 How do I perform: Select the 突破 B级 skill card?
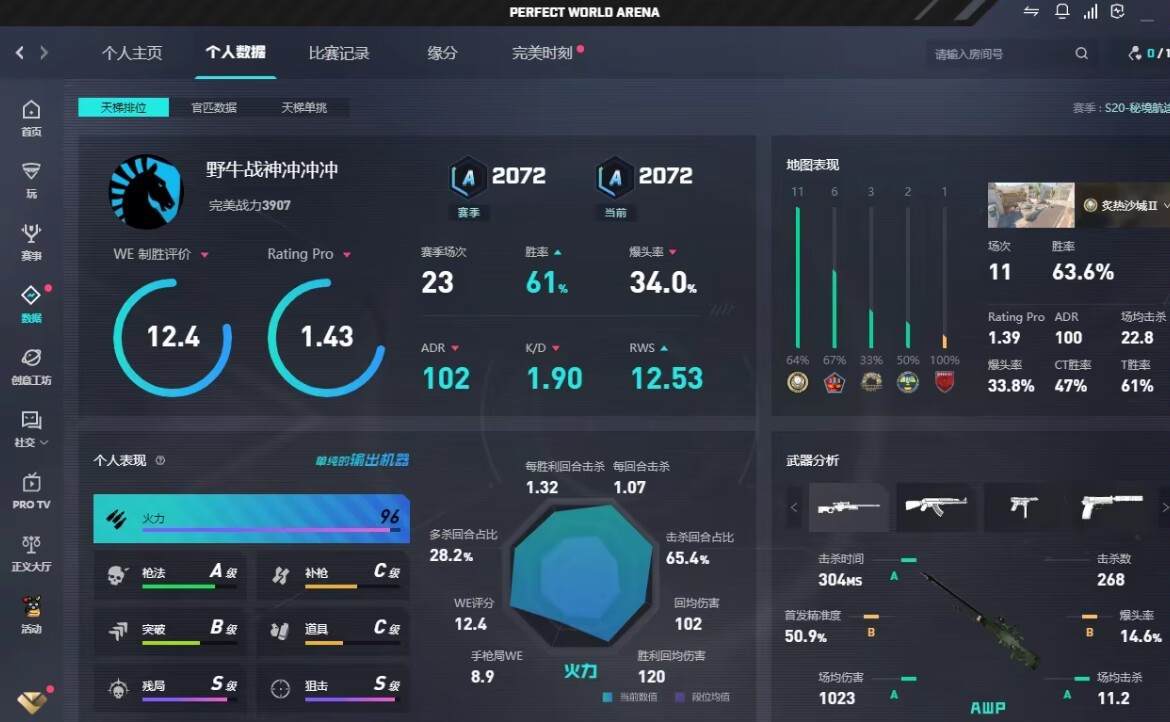click(x=169, y=630)
